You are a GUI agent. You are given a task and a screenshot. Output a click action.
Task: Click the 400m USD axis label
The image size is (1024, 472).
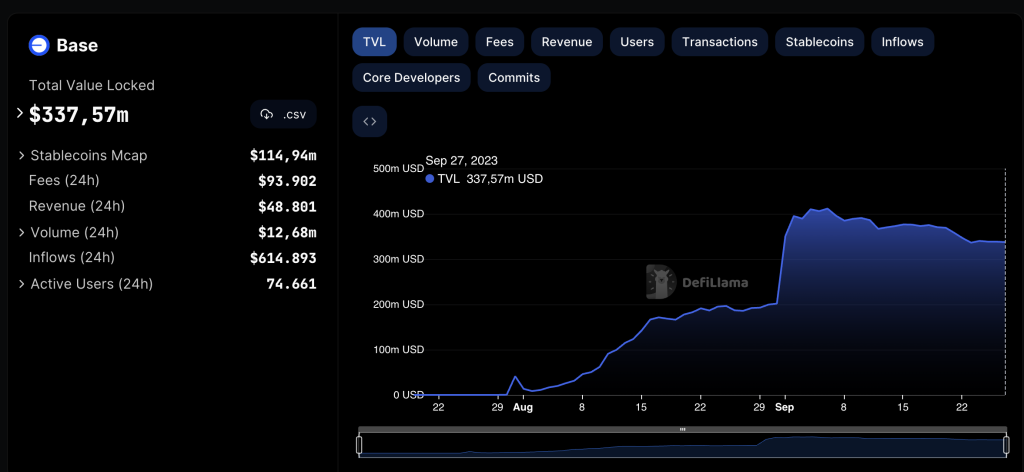tap(398, 213)
